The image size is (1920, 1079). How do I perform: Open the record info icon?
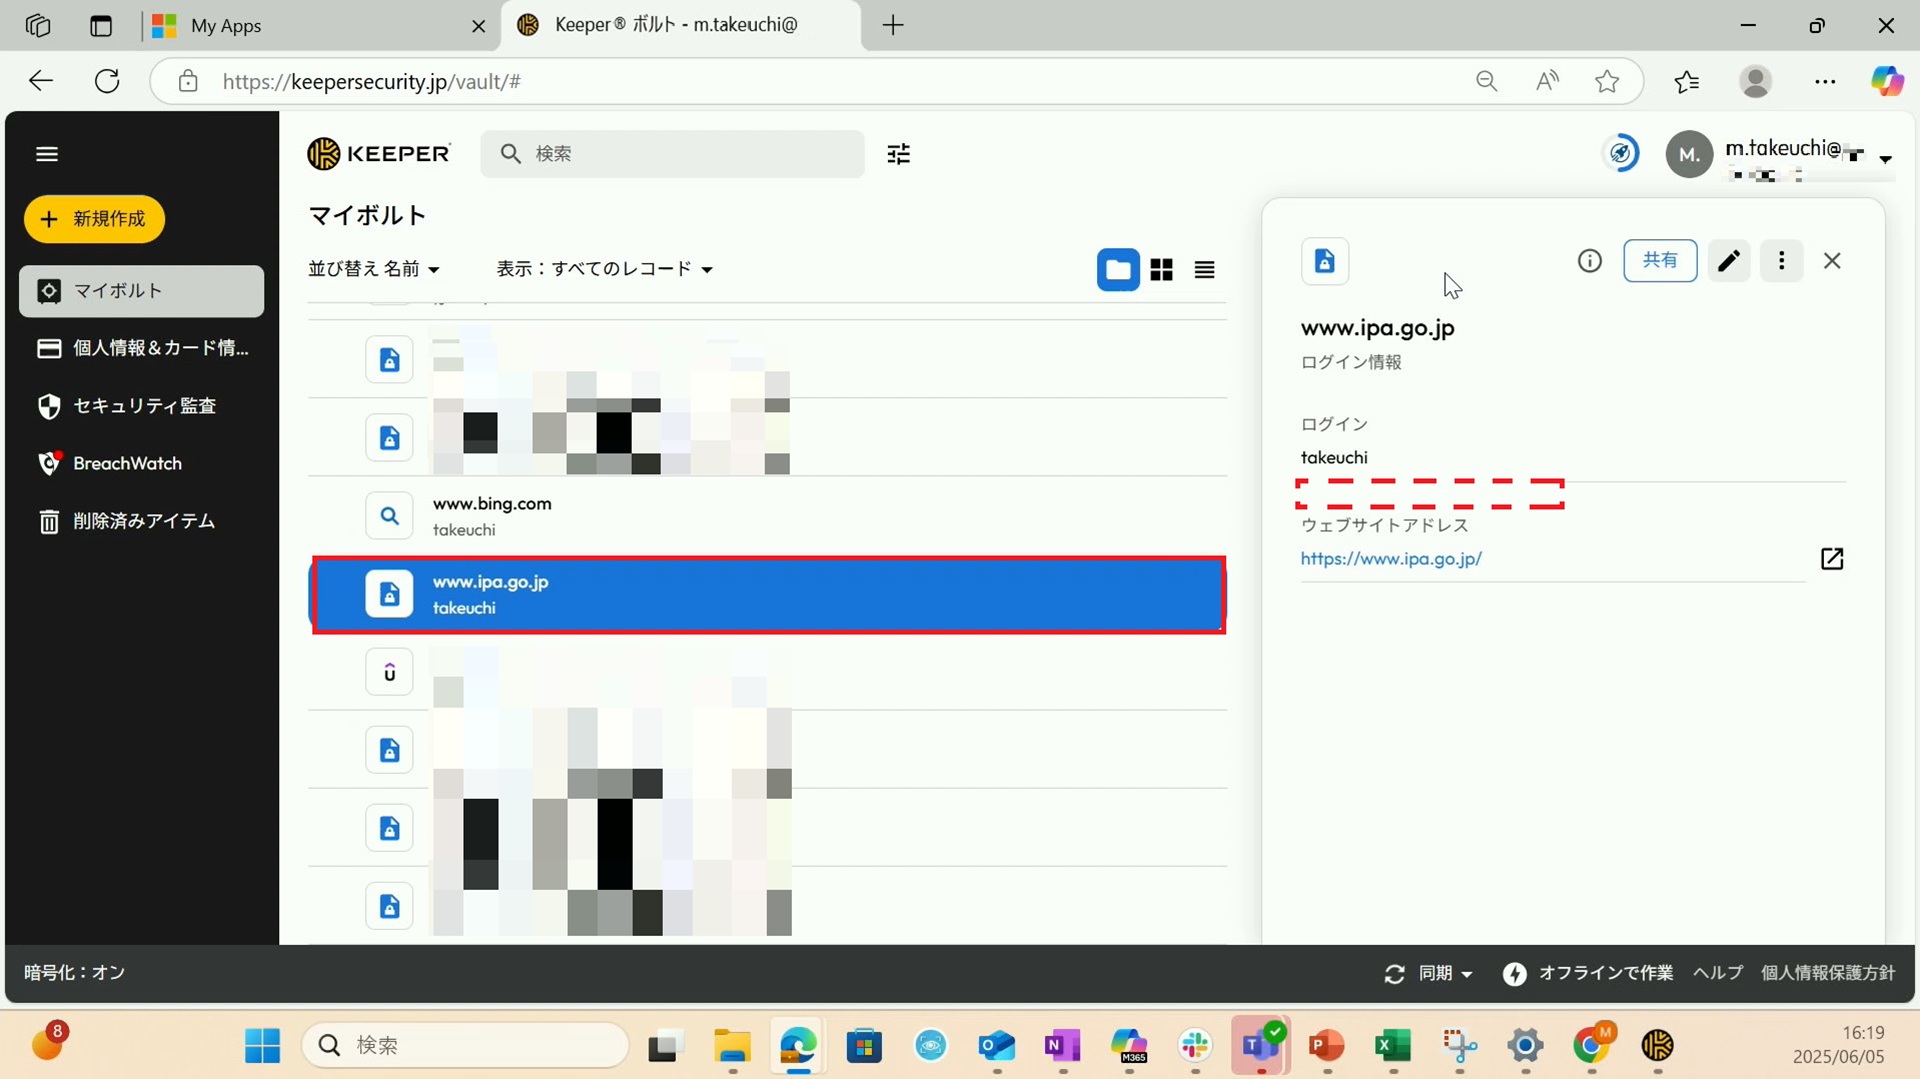[x=1589, y=261]
